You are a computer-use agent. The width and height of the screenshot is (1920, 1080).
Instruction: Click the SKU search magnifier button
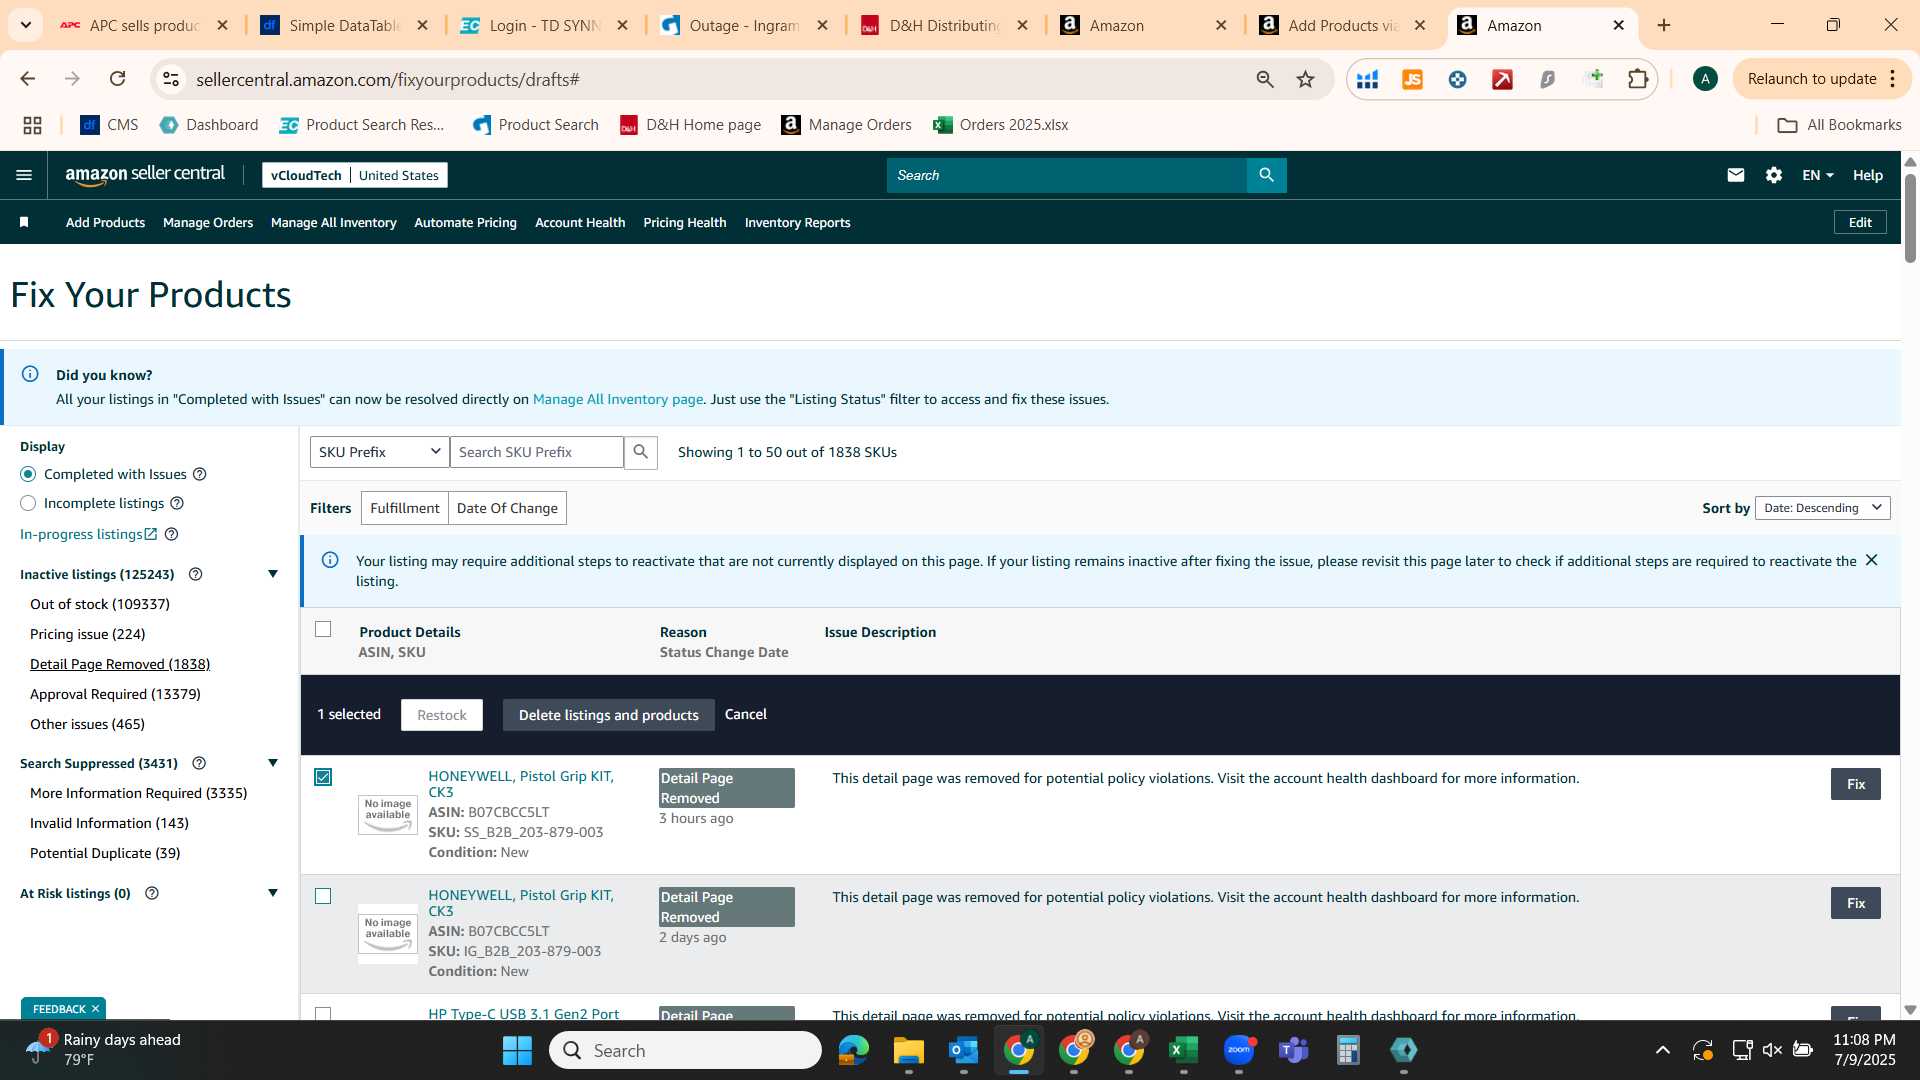pyautogui.click(x=641, y=452)
